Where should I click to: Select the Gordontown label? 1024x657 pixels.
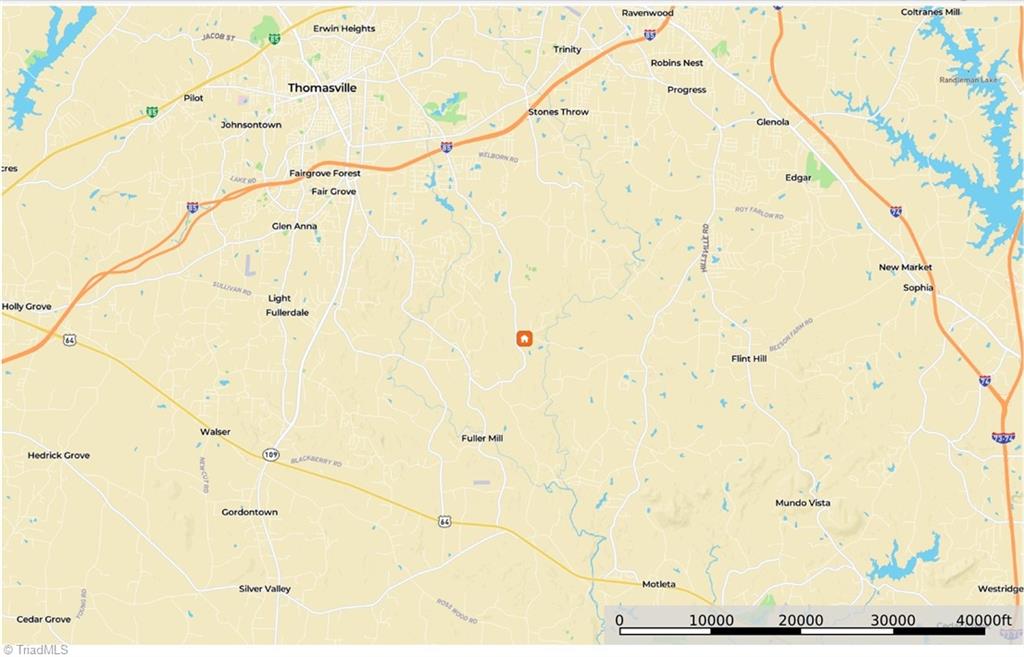(249, 512)
